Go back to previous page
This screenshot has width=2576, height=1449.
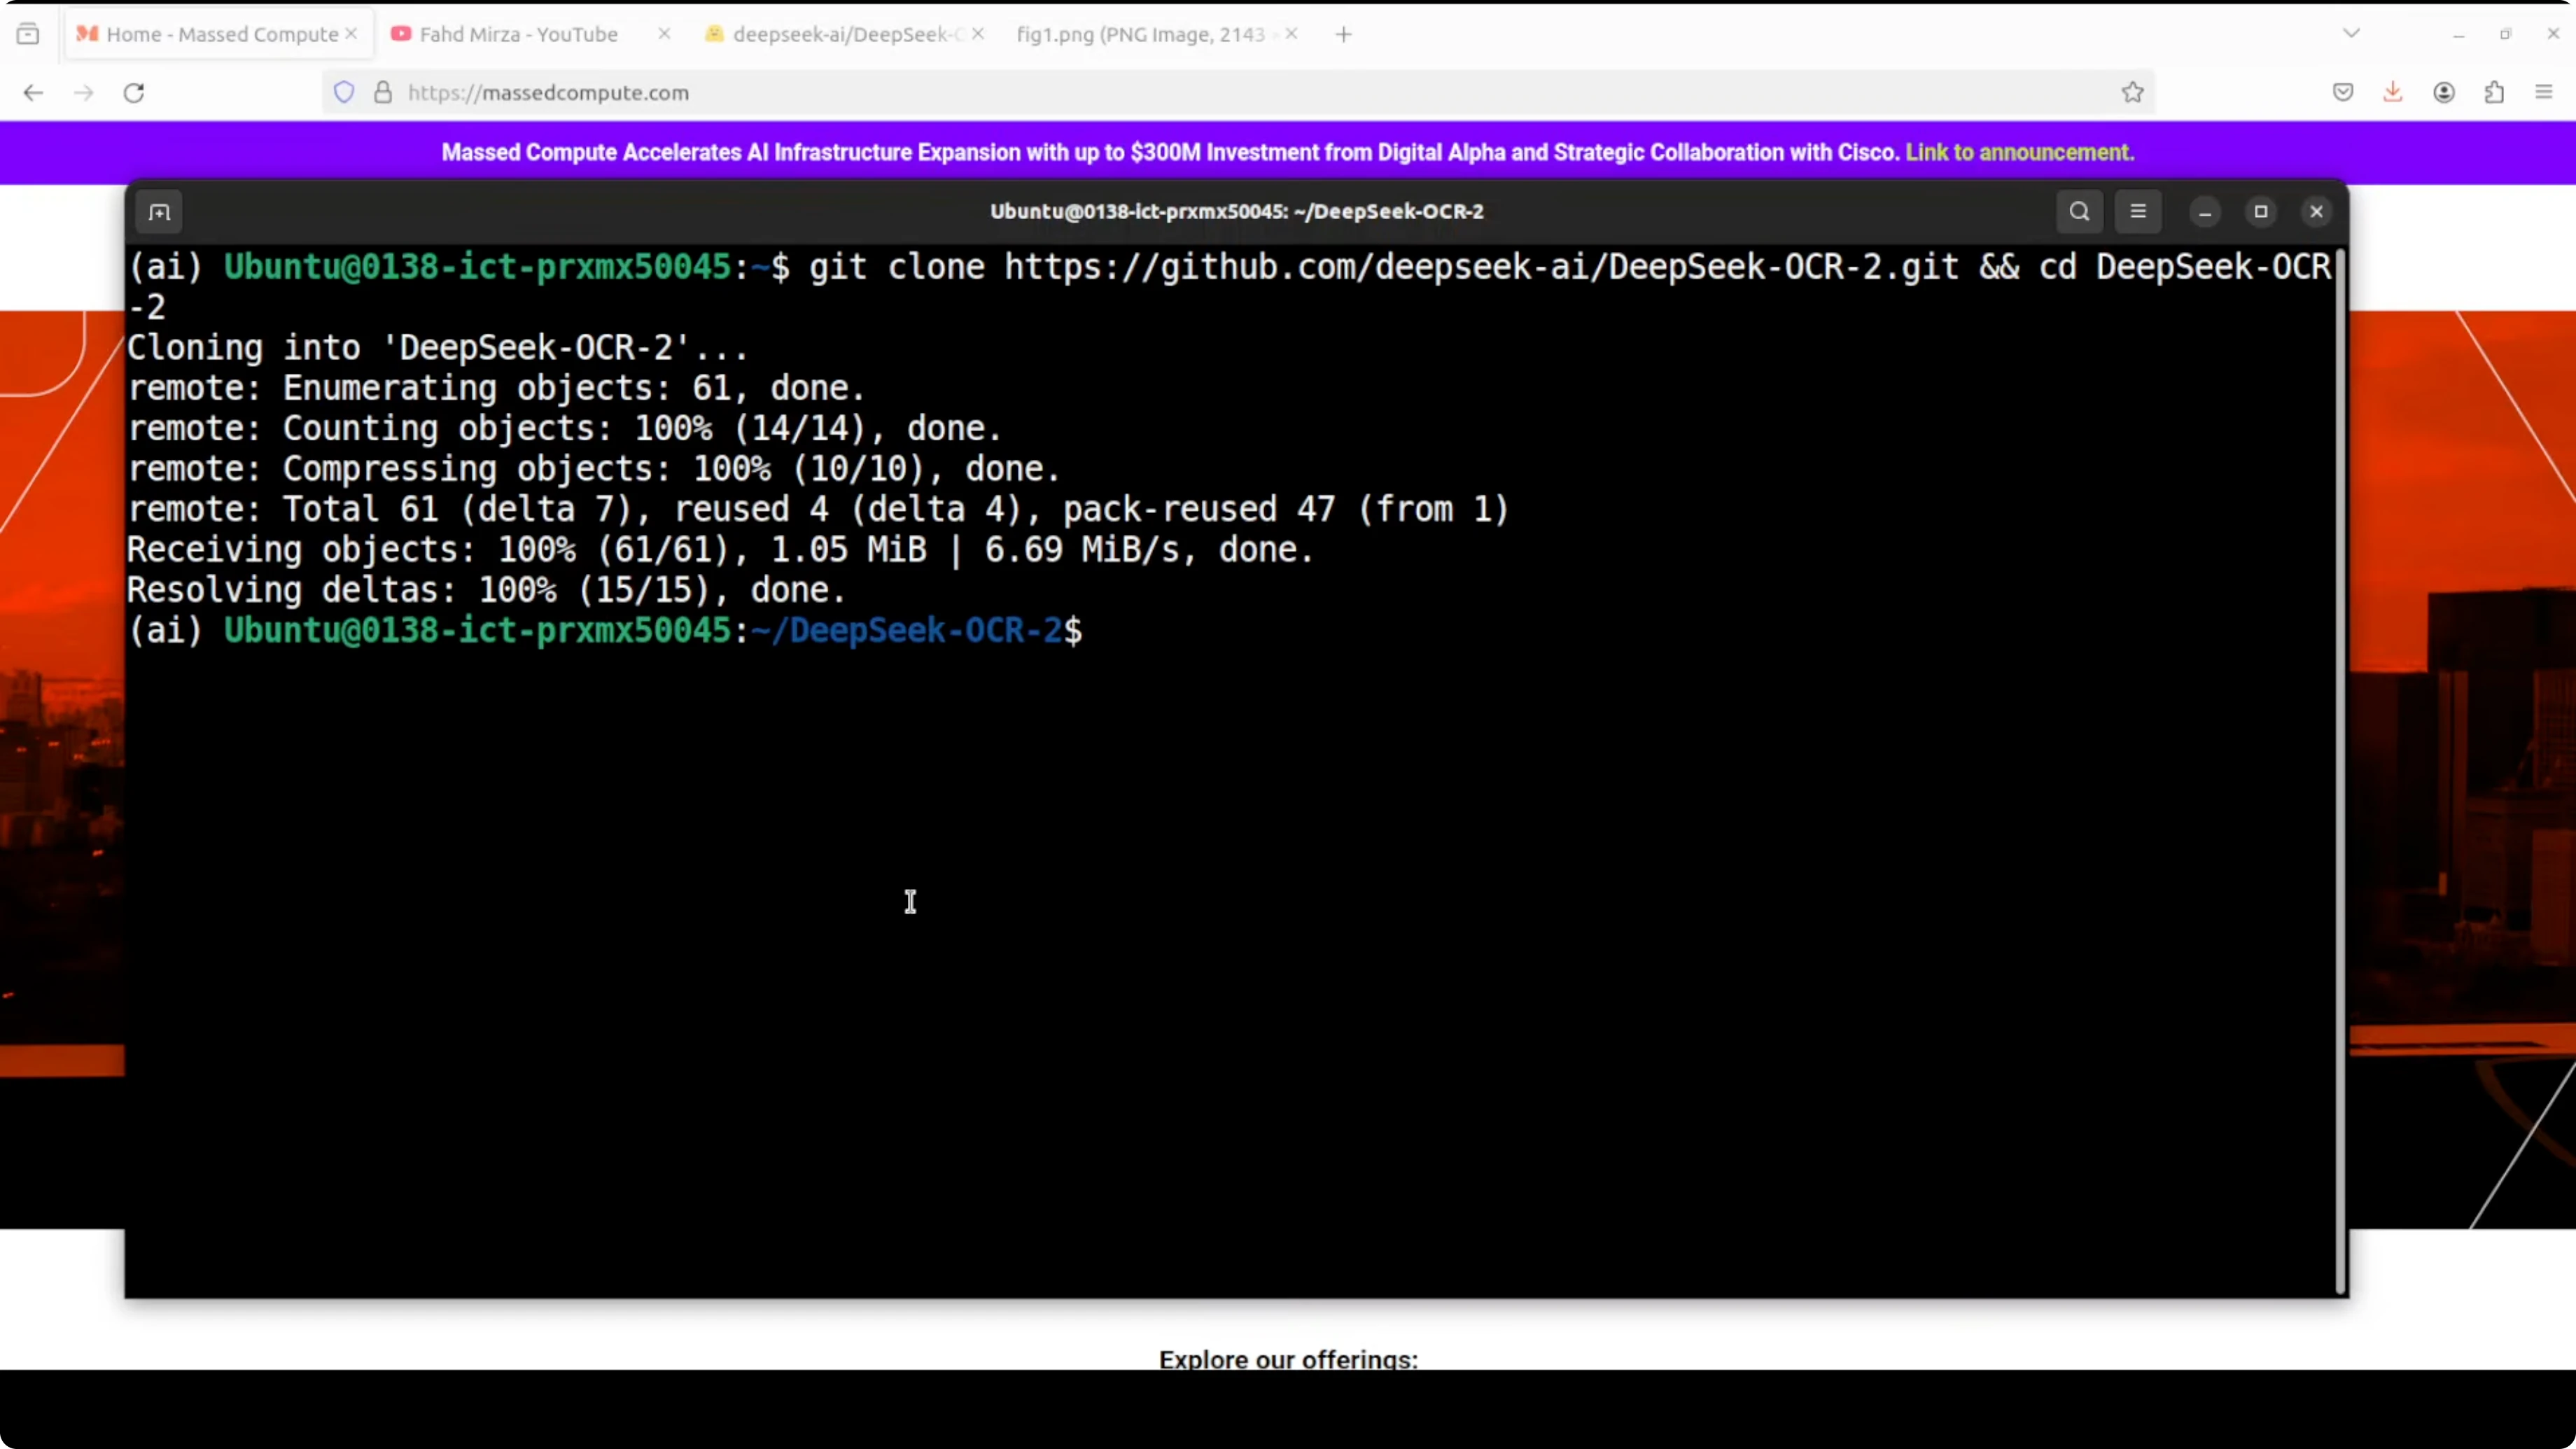(33, 93)
